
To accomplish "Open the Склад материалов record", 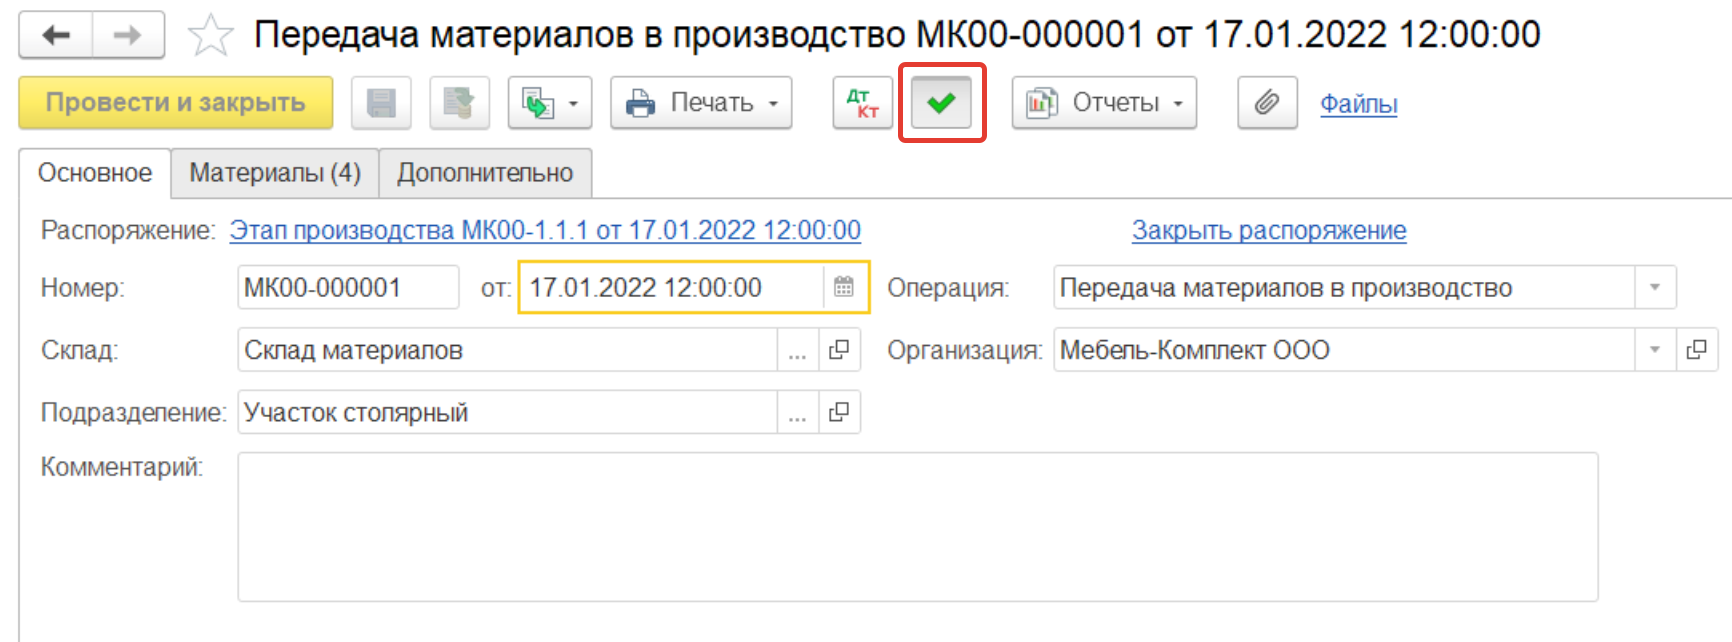I will (x=839, y=350).
